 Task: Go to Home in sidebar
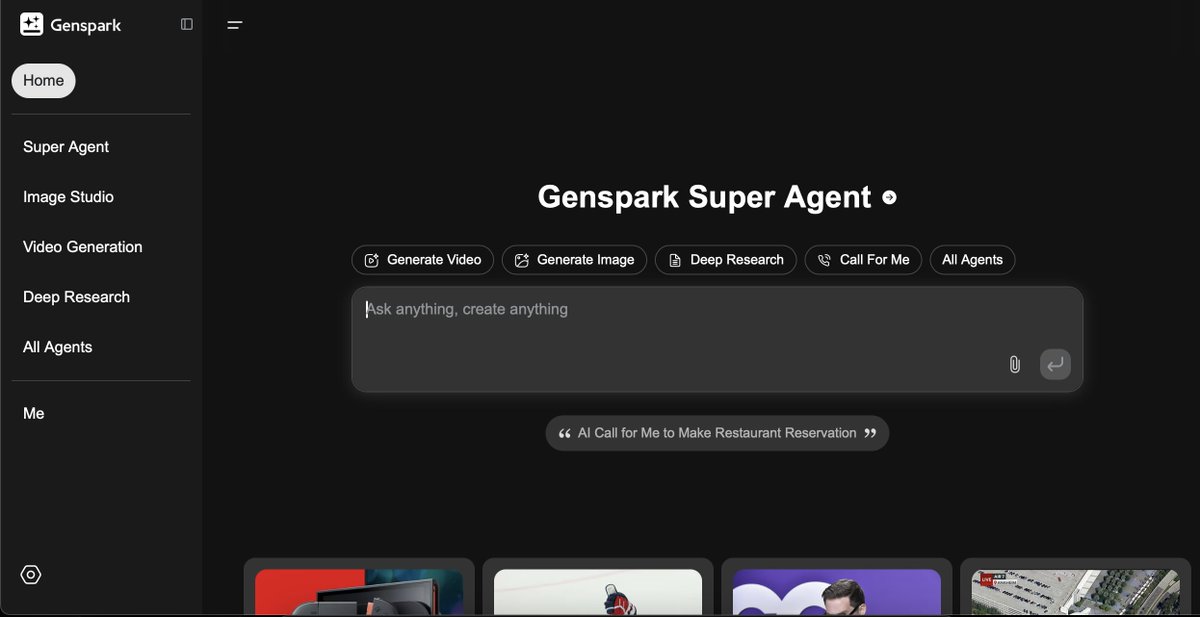(43, 81)
